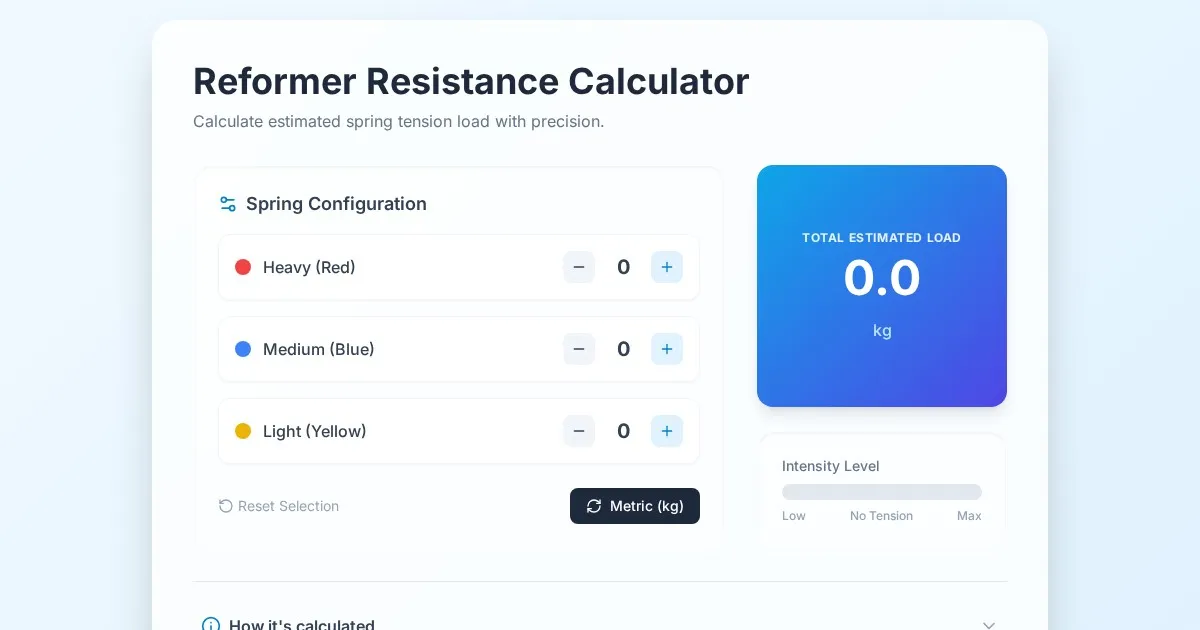Toggle units with Metric (kg) button
The width and height of the screenshot is (1200, 630).
[635, 506]
